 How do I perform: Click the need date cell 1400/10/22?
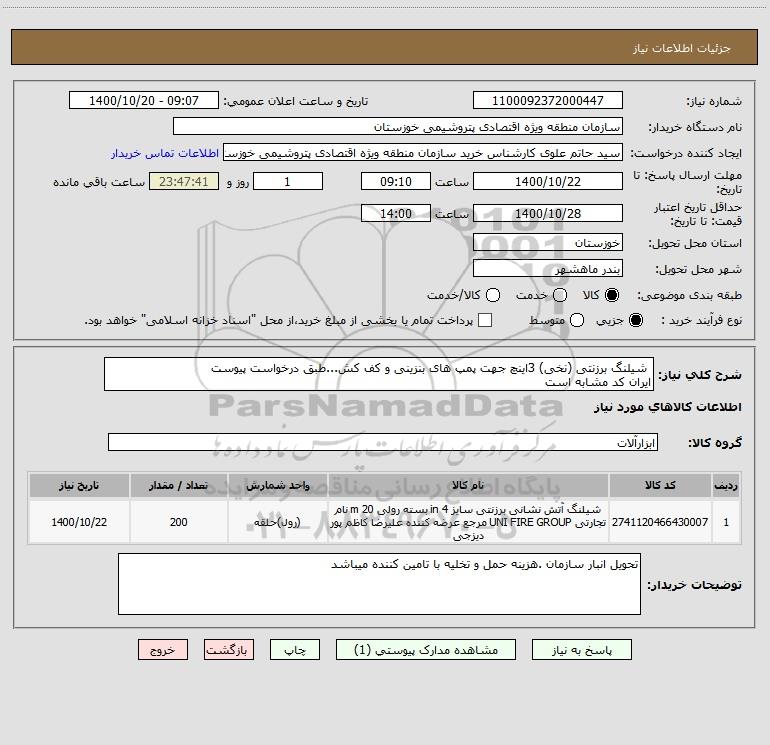[79, 522]
